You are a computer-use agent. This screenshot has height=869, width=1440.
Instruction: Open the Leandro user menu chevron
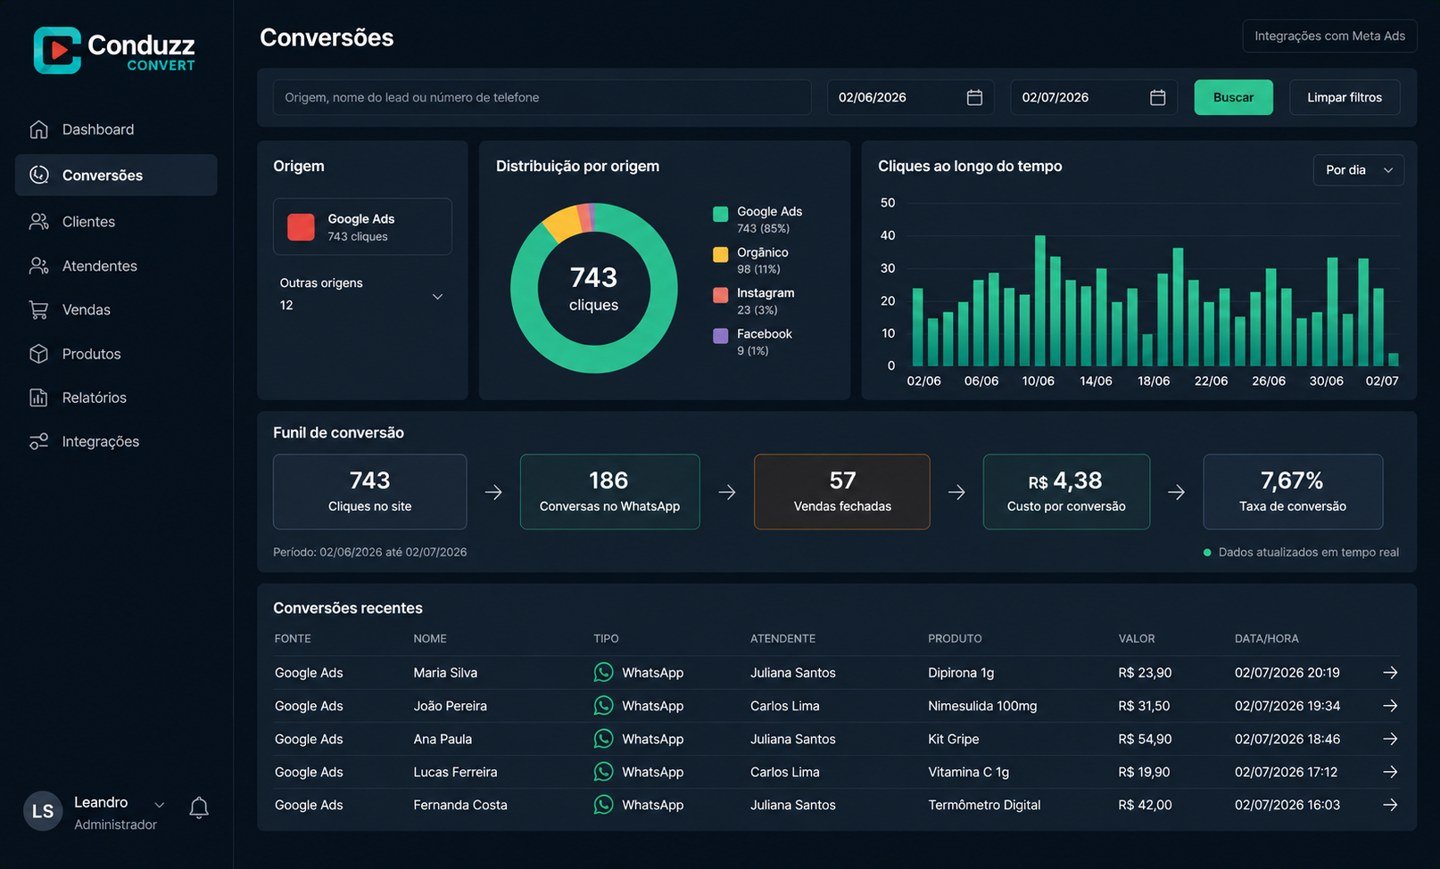pyautogui.click(x=159, y=805)
